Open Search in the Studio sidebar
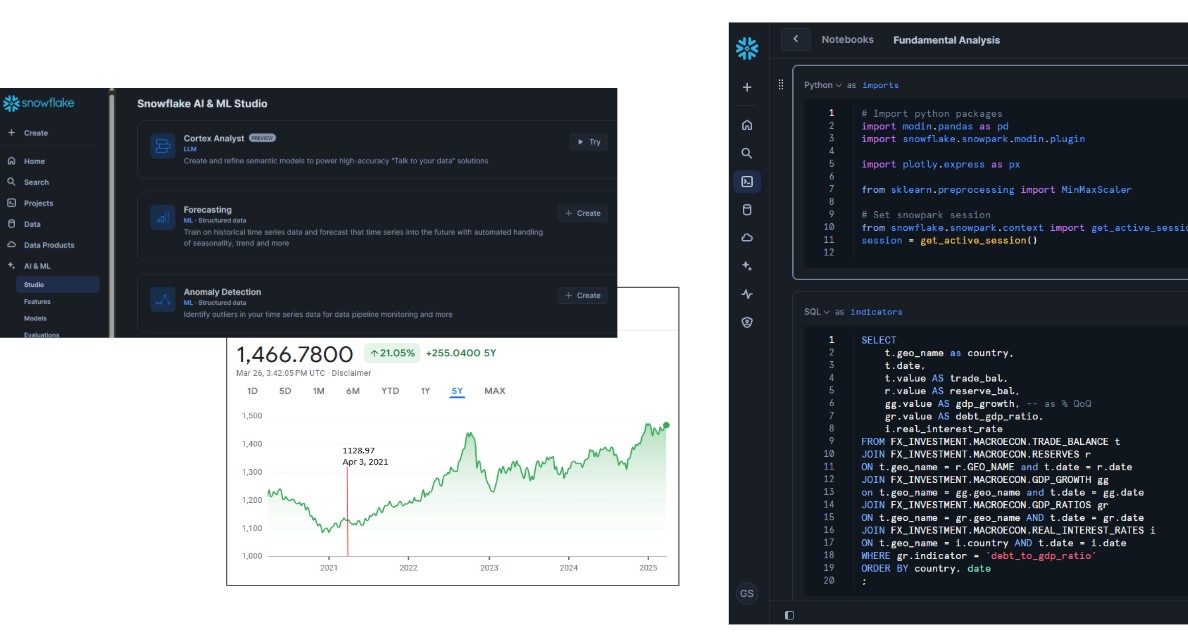The image size is (1188, 632). coord(28,182)
